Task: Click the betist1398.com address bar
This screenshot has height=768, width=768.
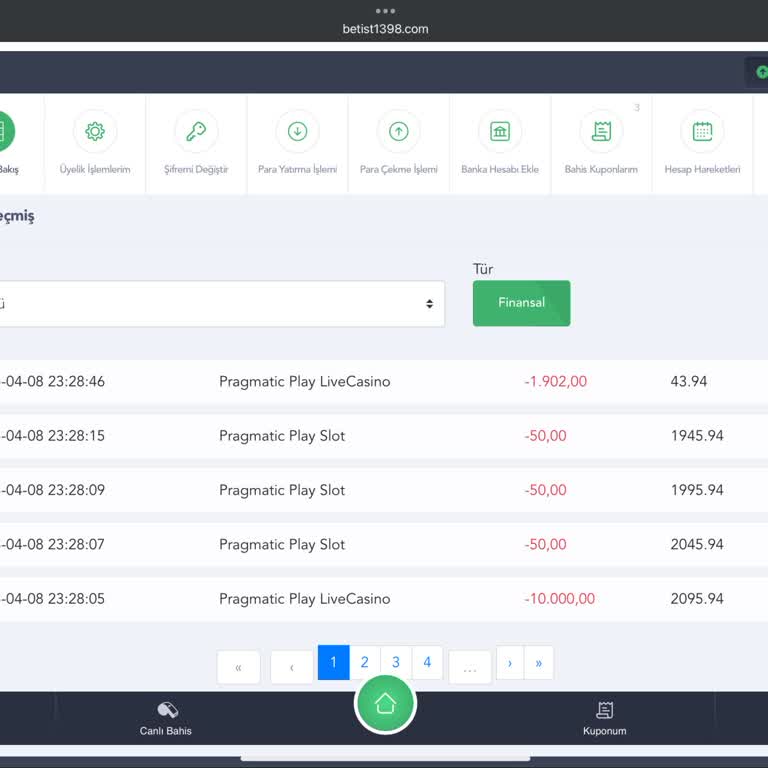Action: (385, 29)
